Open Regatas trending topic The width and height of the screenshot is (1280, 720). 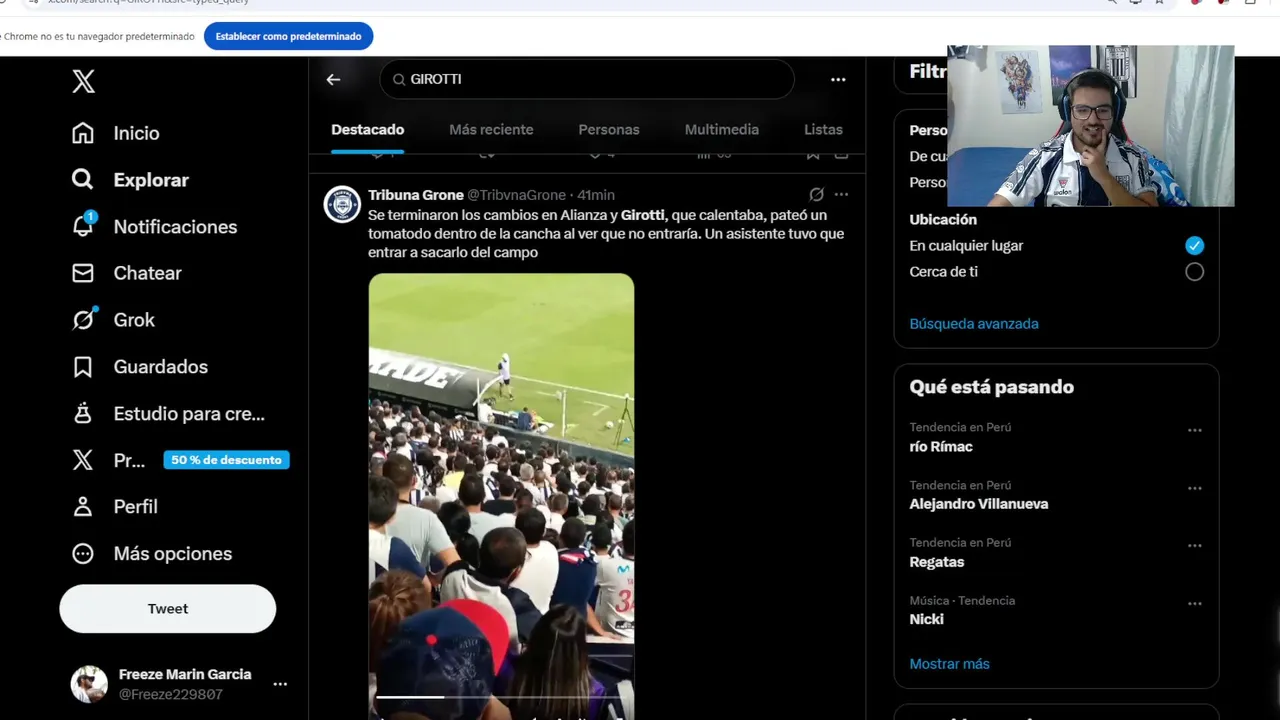click(937, 562)
